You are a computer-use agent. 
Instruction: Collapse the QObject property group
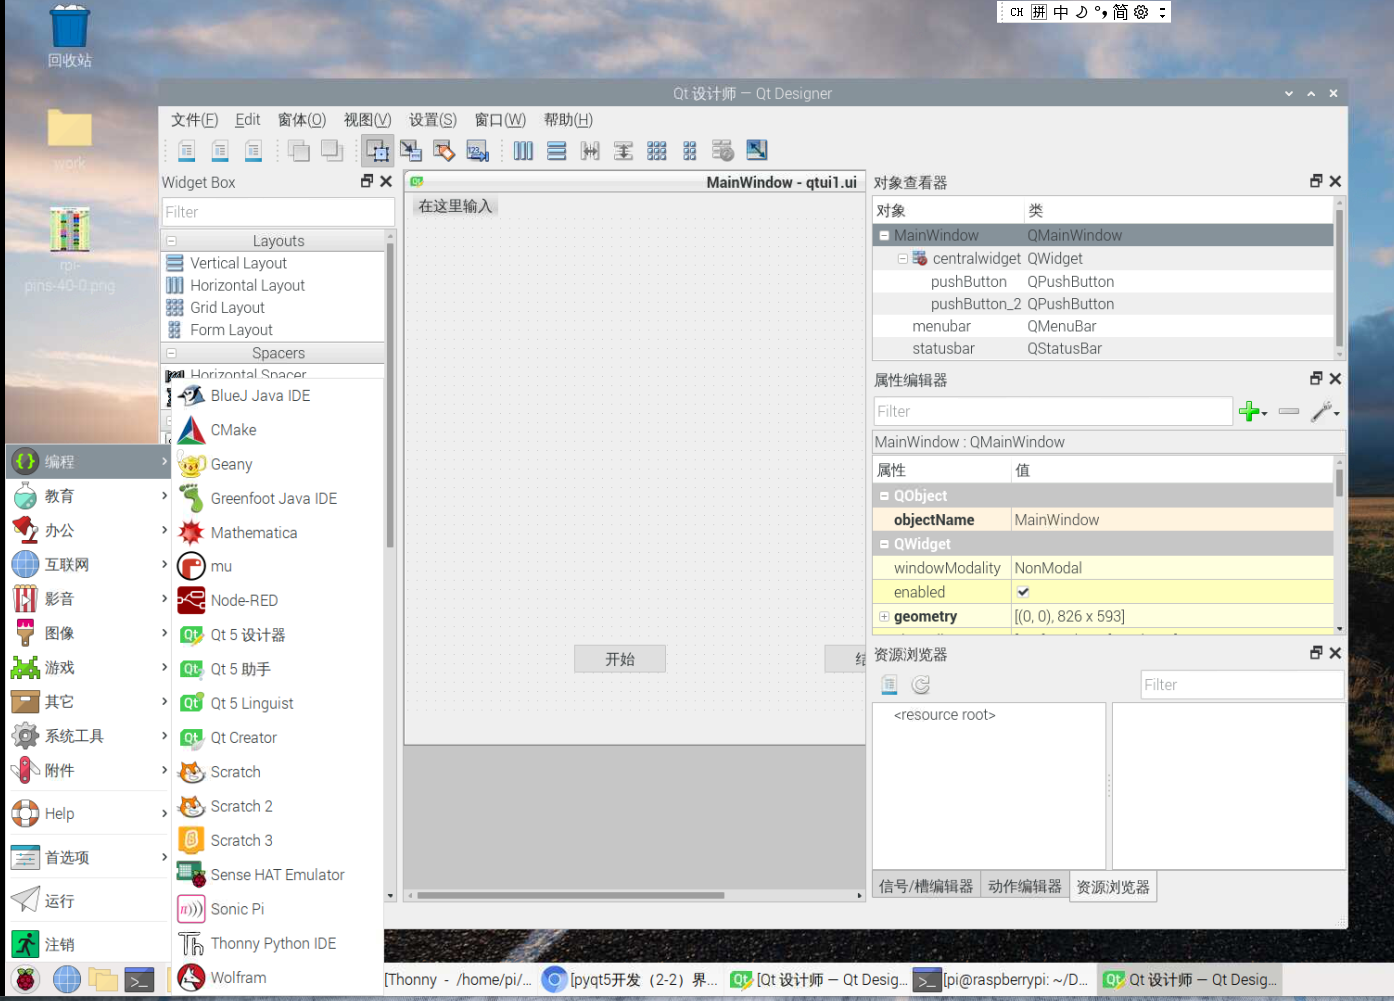tap(884, 496)
